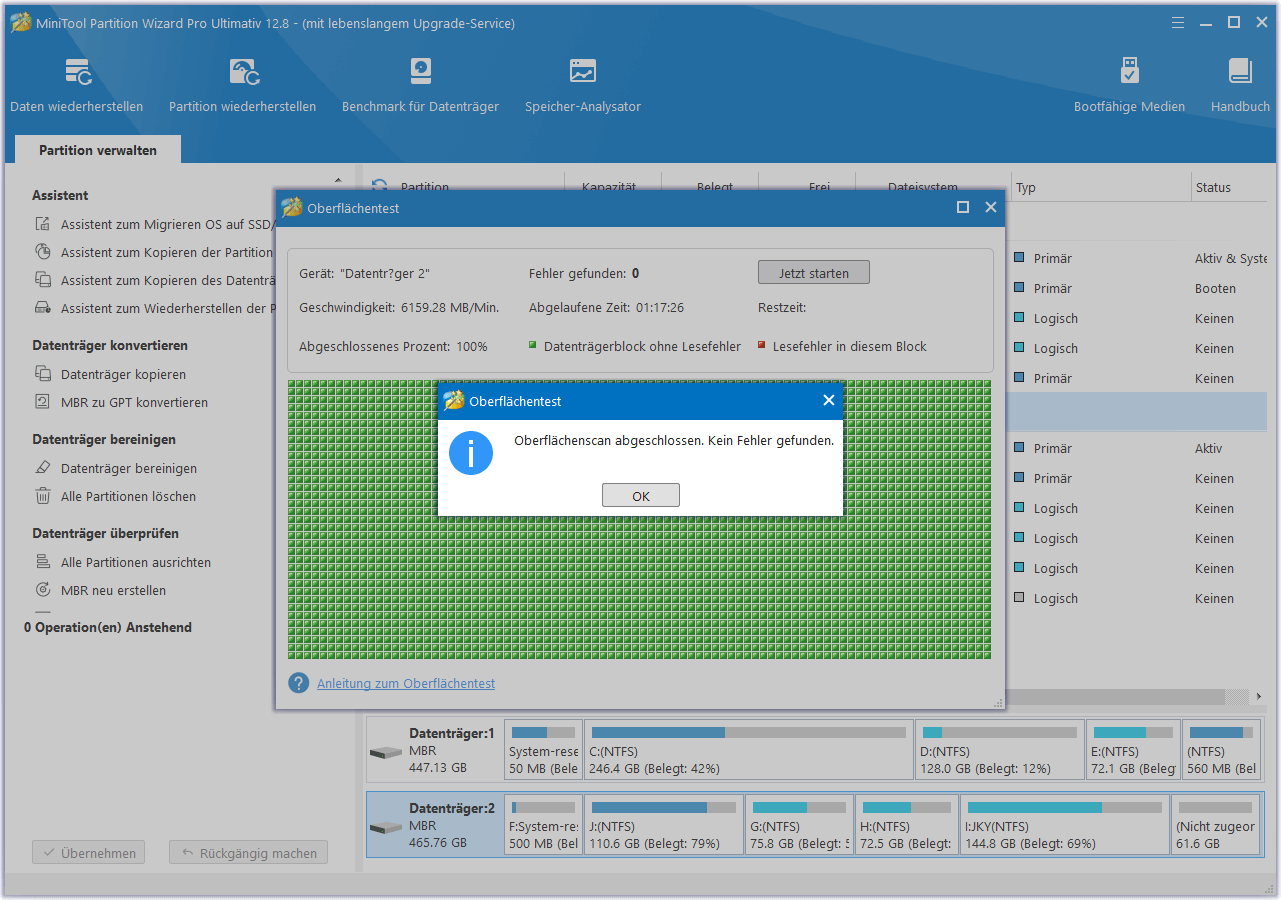Click OK in the Oberflächentest message
This screenshot has width=1281, height=900.
(x=641, y=496)
